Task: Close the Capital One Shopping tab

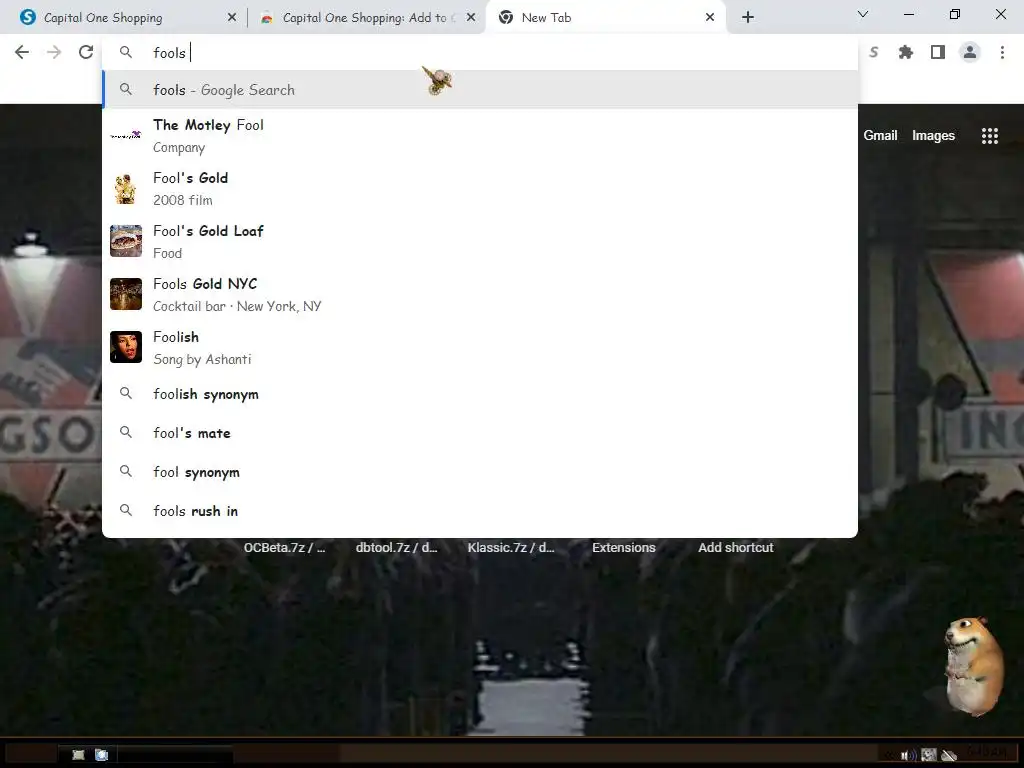Action: (232, 18)
